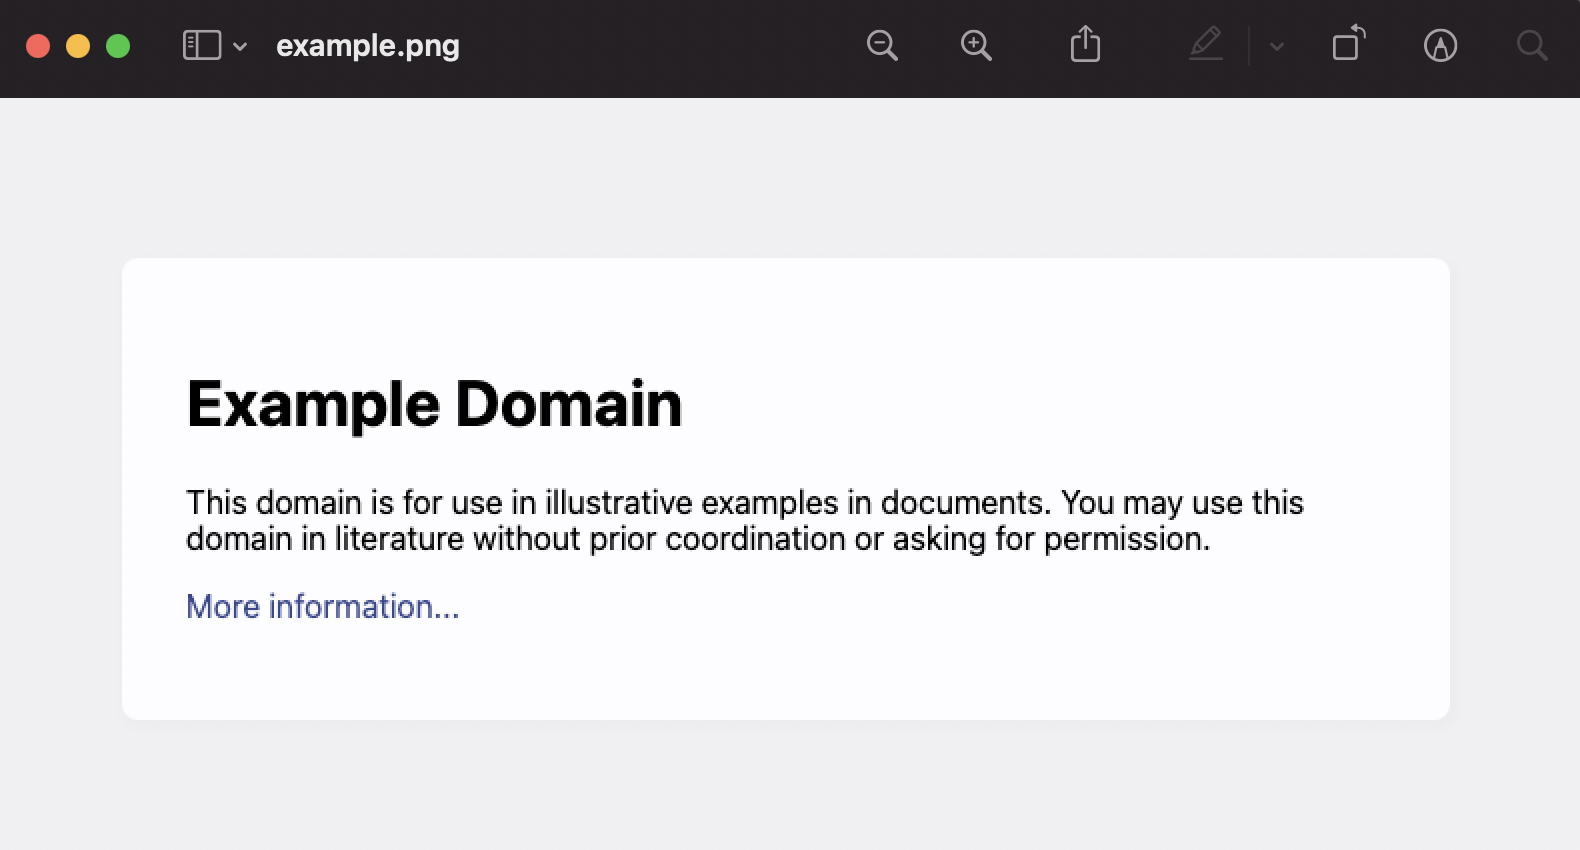
Task: Show the Markup toolbar
Action: click(1440, 46)
